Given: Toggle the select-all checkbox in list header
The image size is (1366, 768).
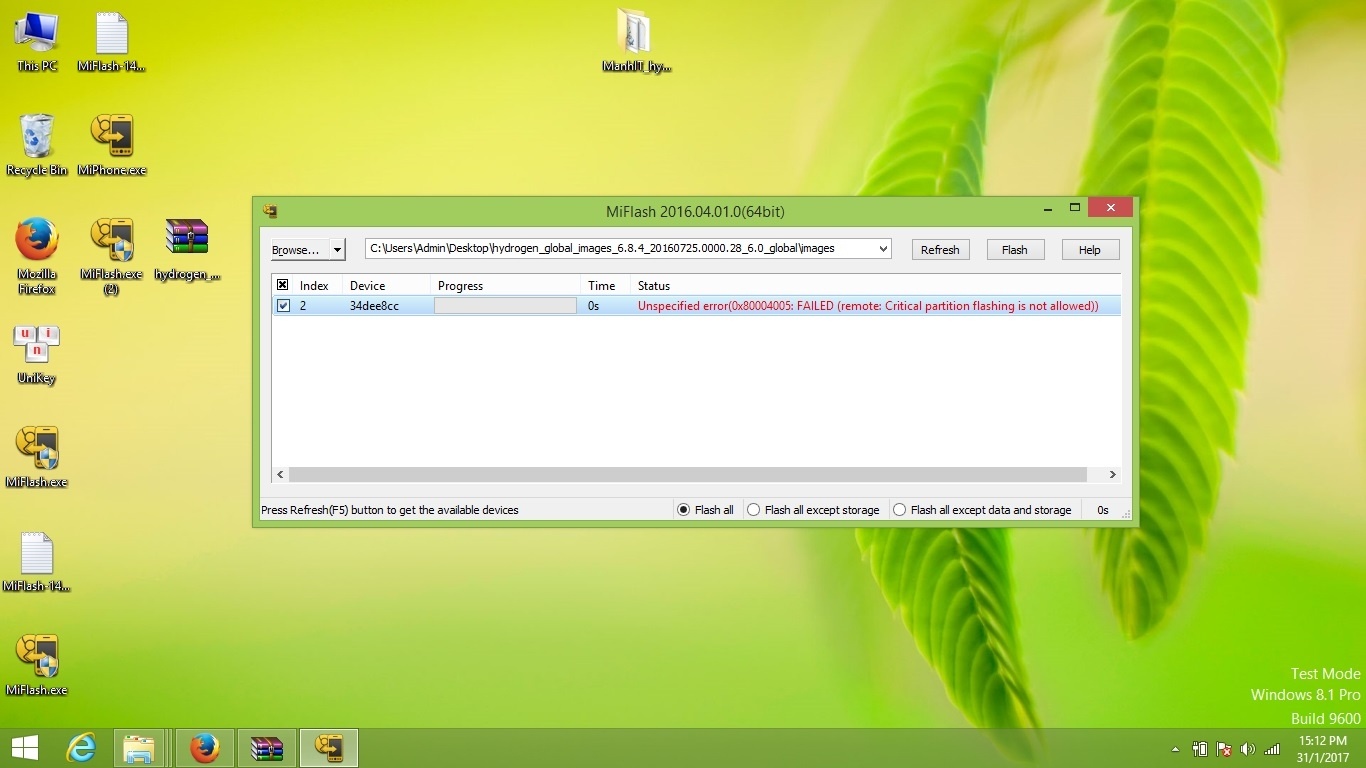Looking at the screenshot, I should pos(283,285).
